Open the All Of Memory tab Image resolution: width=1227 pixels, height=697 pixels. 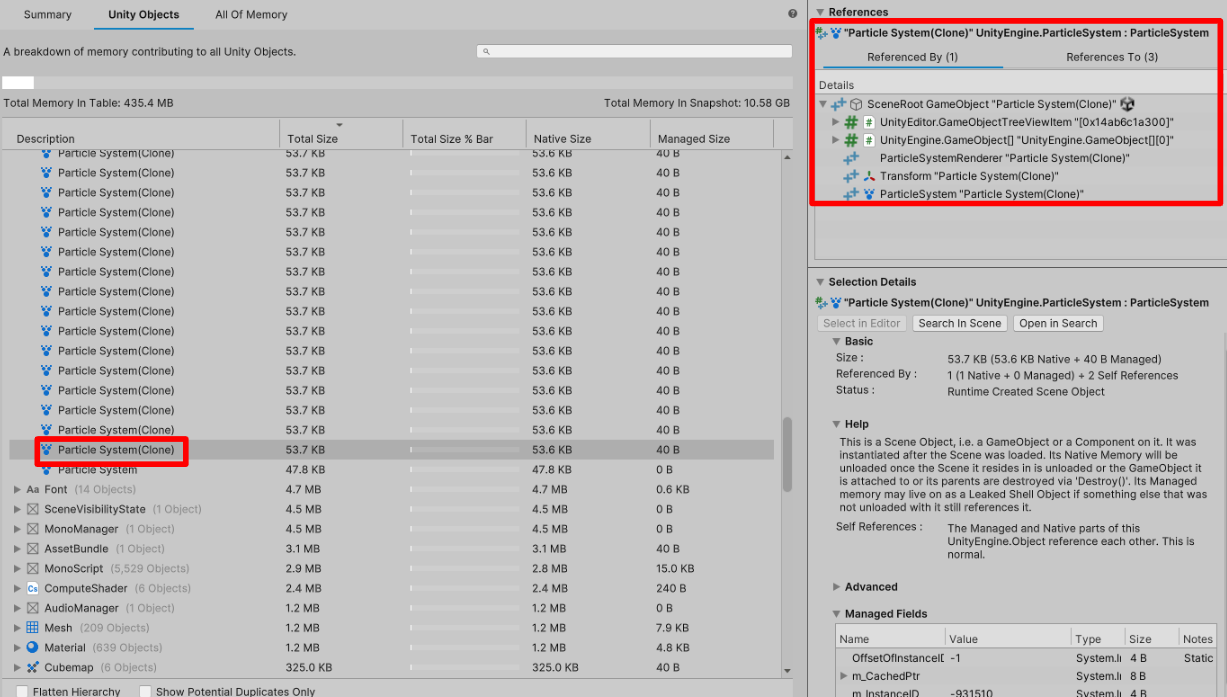(251, 15)
